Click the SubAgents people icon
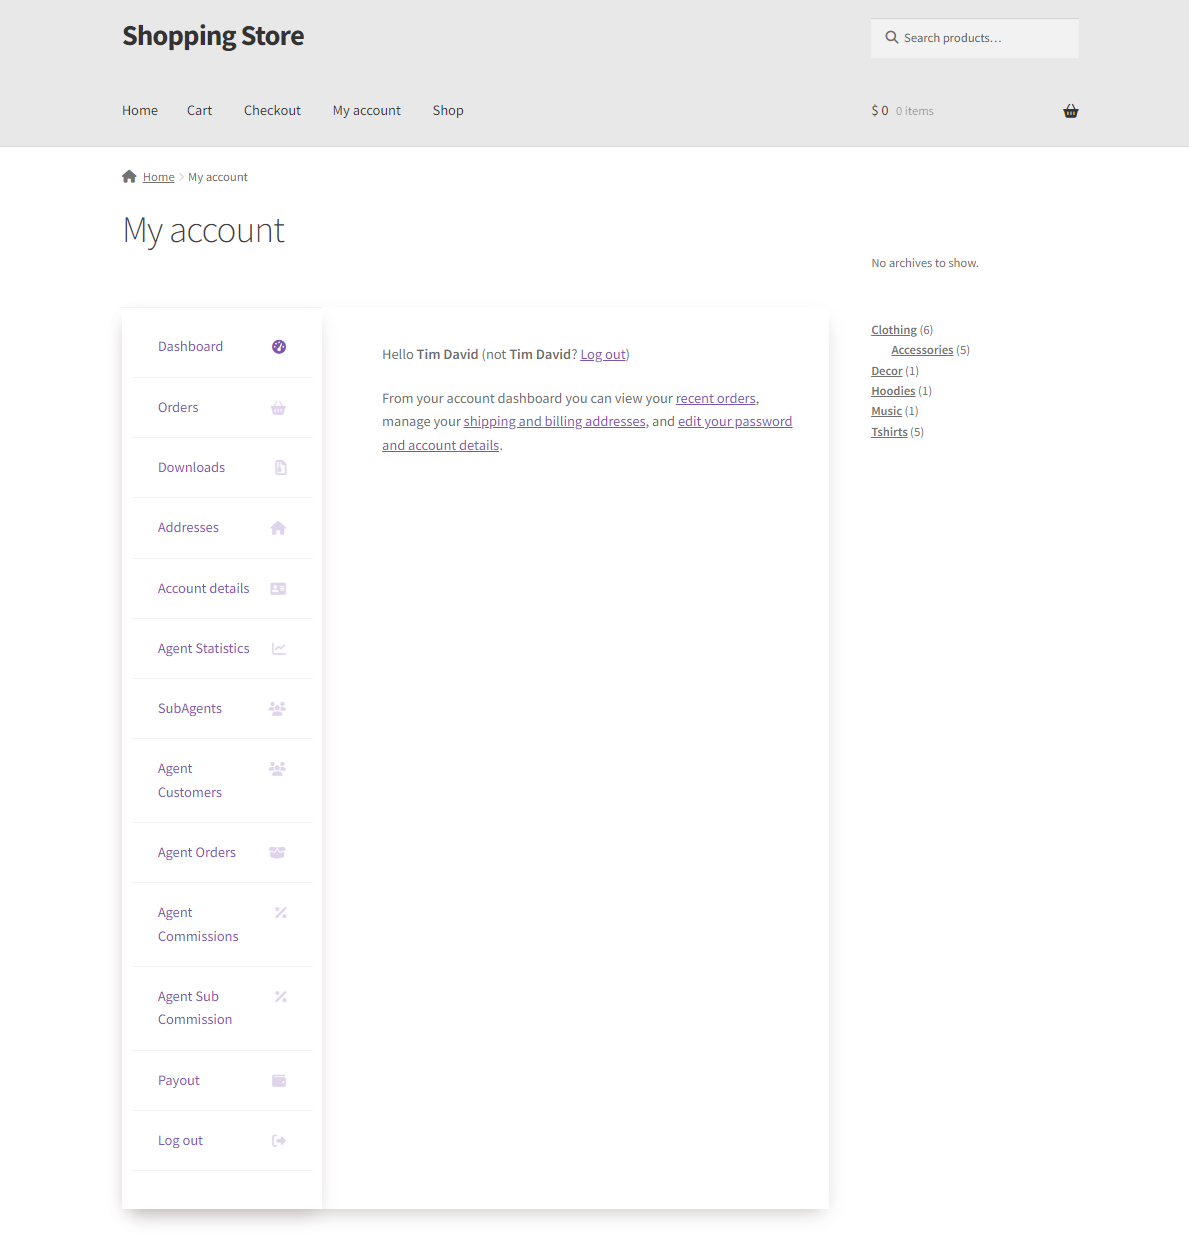Image resolution: width=1189 pixels, height=1233 pixels. 277,709
